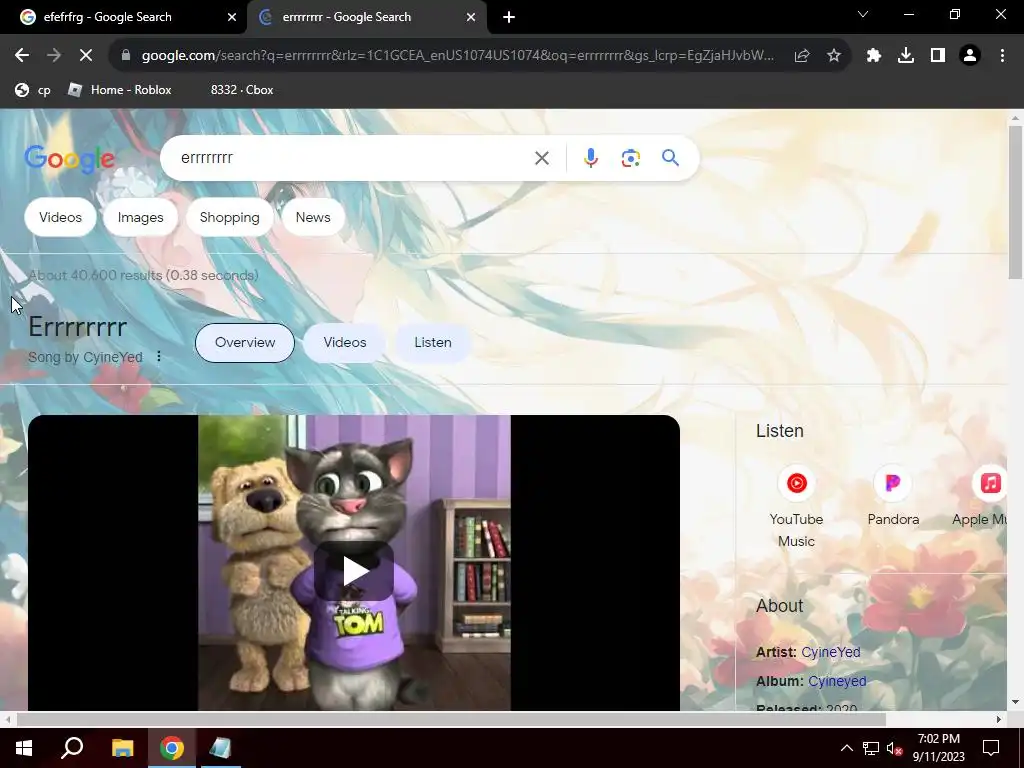Select the Listen song tab
1024x768 pixels.
[433, 343]
